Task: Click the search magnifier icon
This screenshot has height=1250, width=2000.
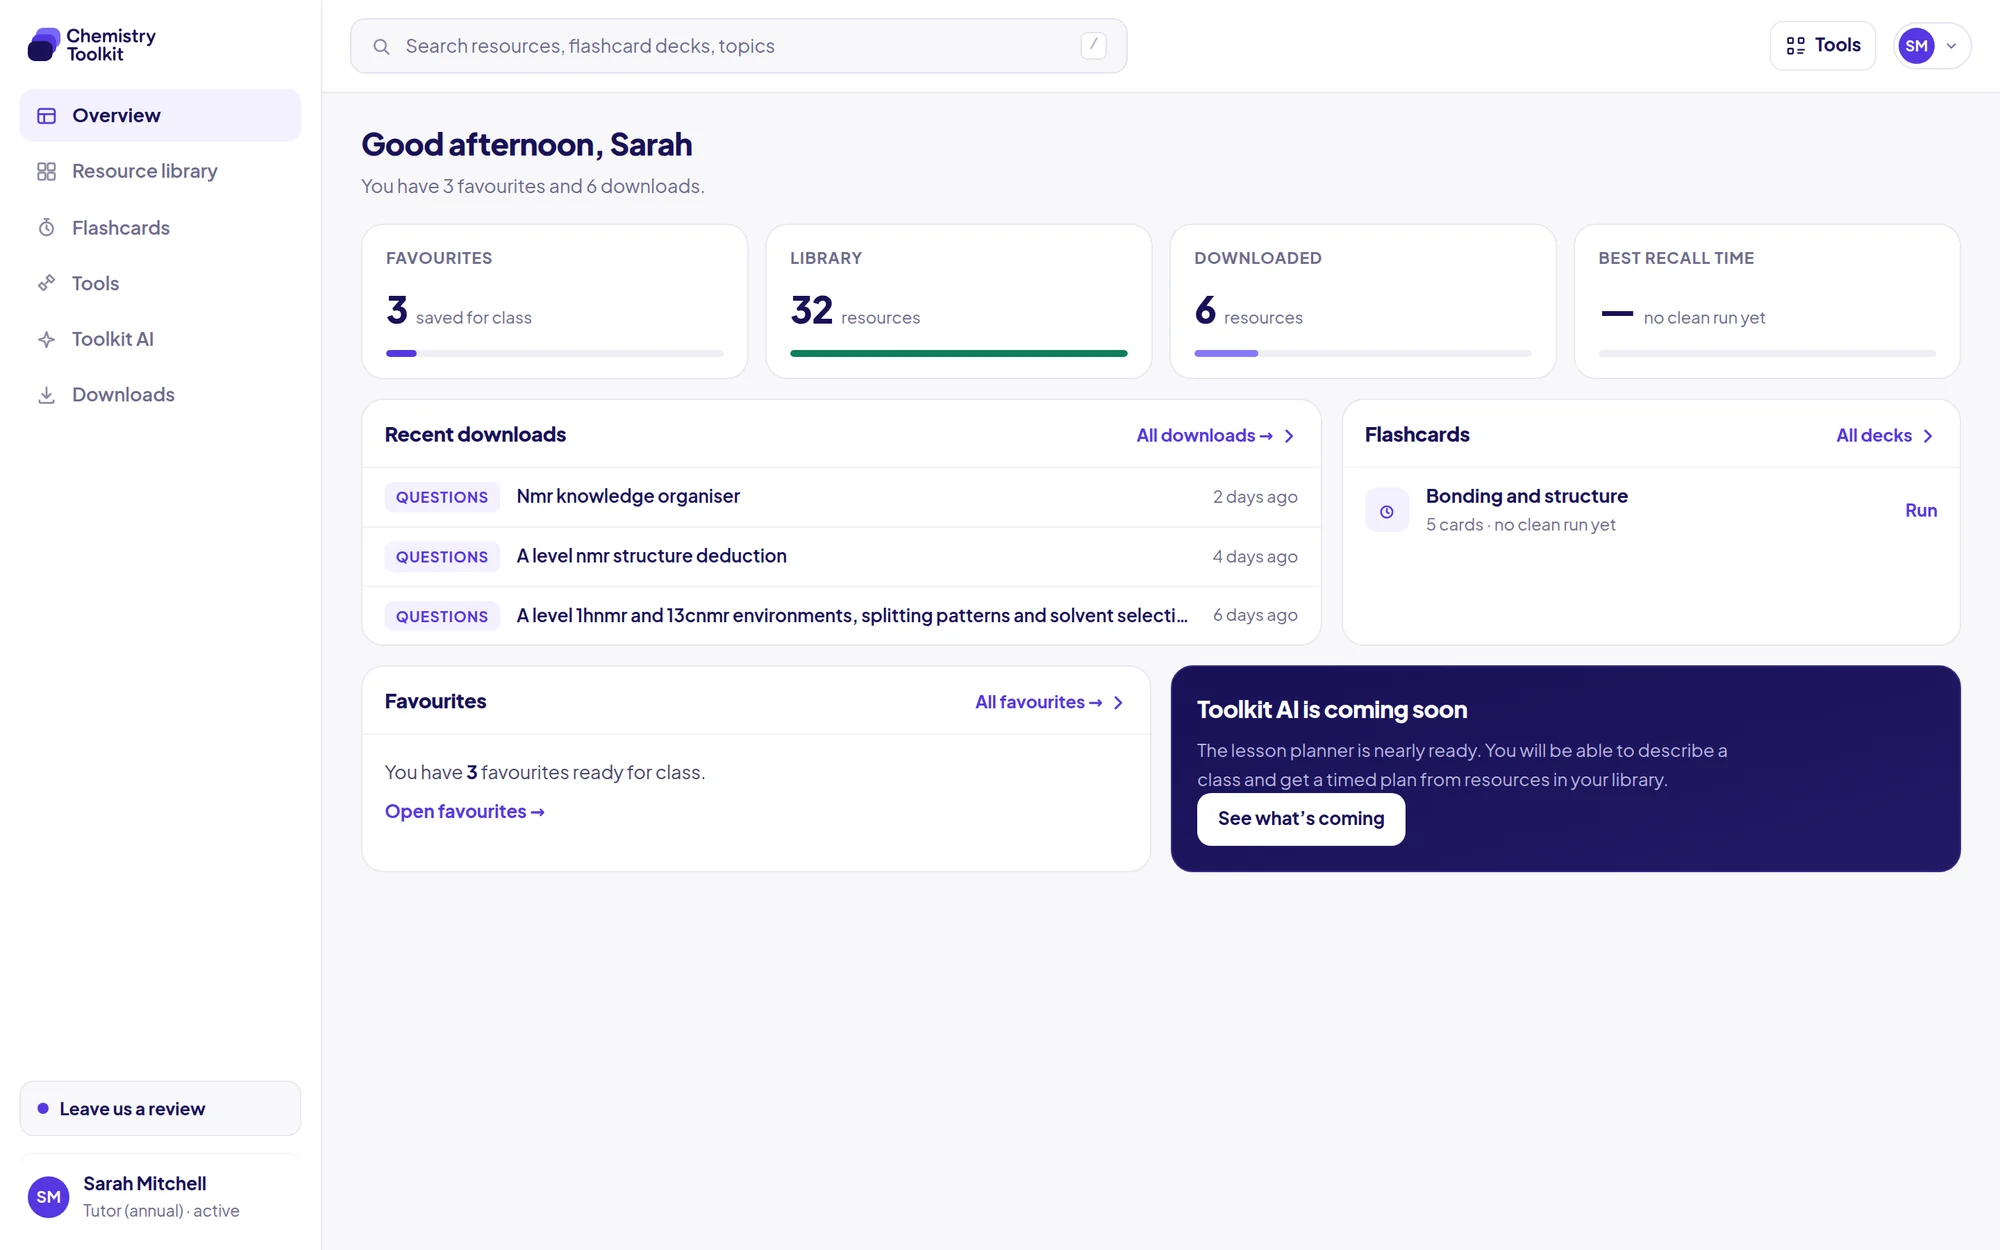Action: tap(381, 46)
